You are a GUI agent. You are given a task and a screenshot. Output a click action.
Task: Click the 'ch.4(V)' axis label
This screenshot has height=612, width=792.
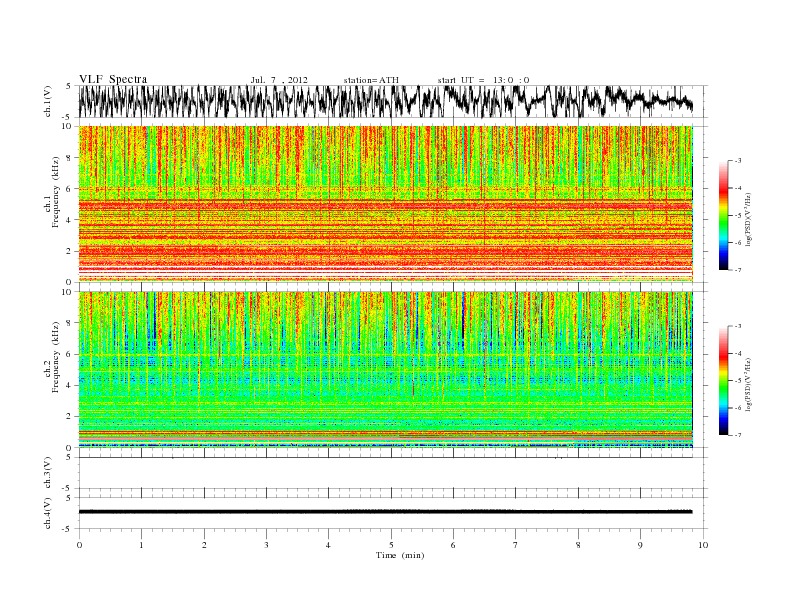click(x=48, y=513)
